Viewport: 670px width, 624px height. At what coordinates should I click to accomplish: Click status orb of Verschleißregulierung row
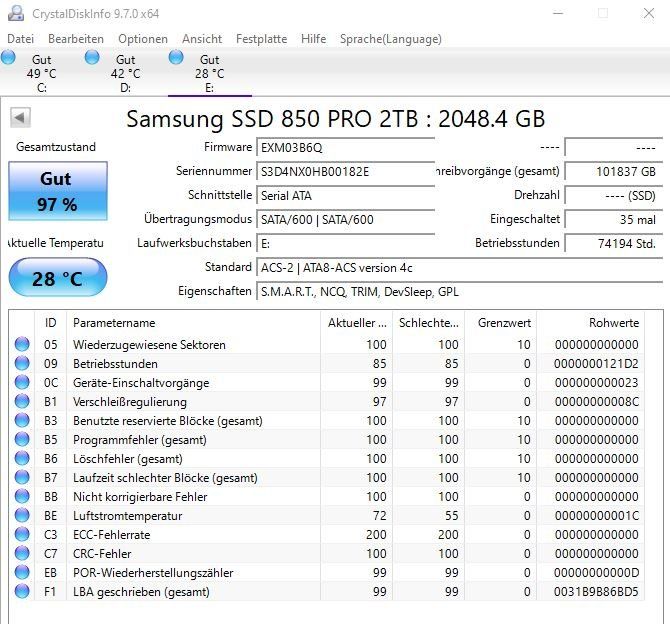point(22,401)
